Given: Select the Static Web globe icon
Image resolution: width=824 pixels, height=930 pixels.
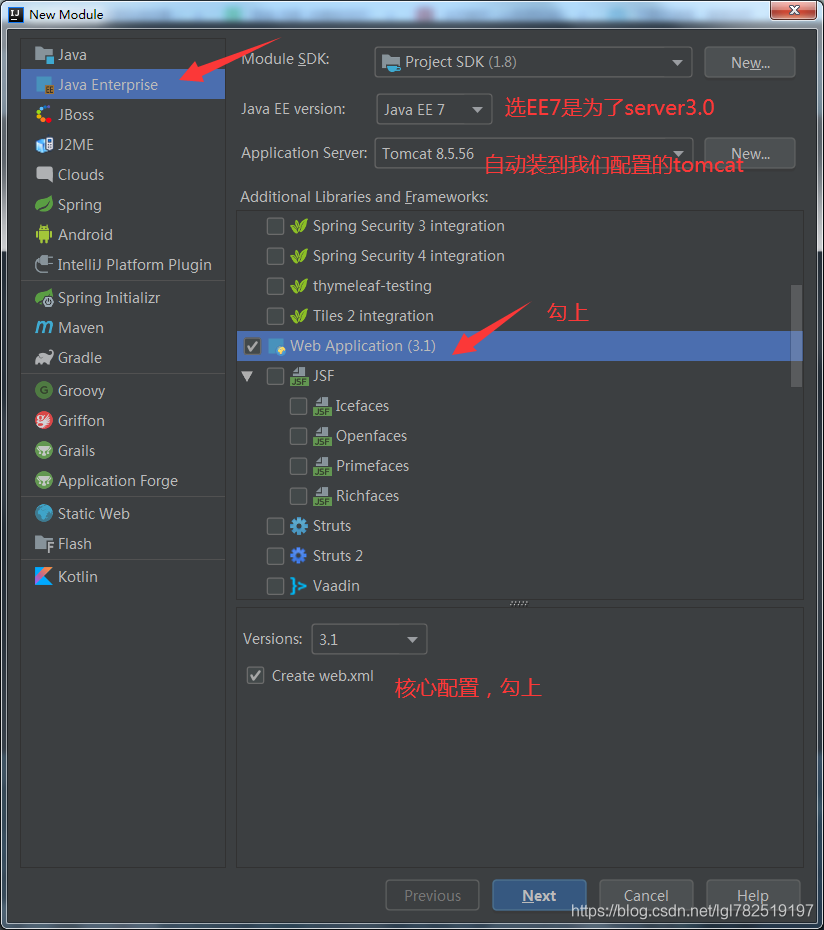Looking at the screenshot, I should pyautogui.click(x=44, y=514).
